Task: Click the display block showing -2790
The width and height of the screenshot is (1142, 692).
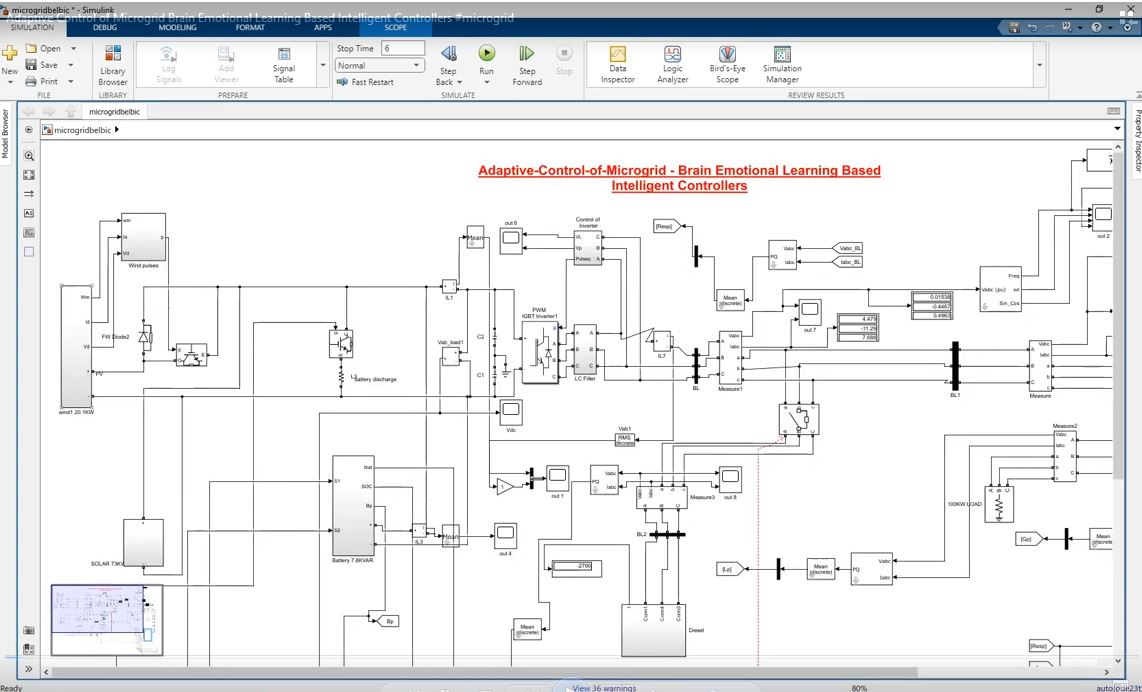Action: pos(577,566)
